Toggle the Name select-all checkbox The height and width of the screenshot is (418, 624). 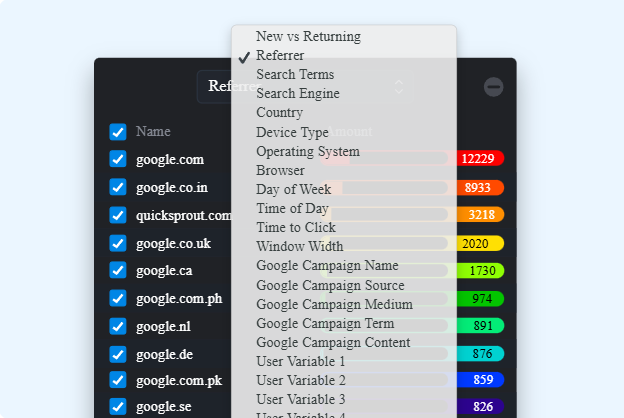[x=118, y=132]
